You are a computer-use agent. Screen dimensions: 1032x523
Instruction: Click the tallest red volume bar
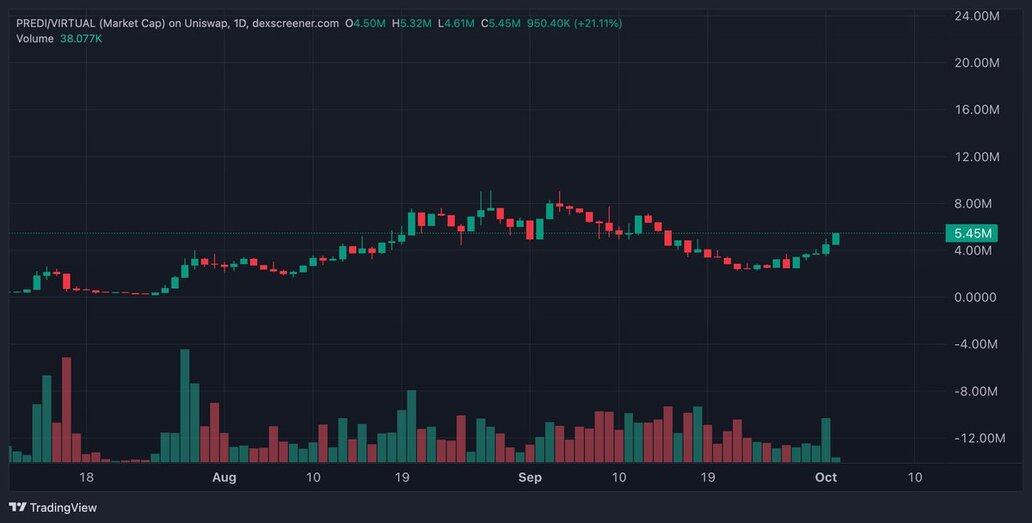point(67,410)
